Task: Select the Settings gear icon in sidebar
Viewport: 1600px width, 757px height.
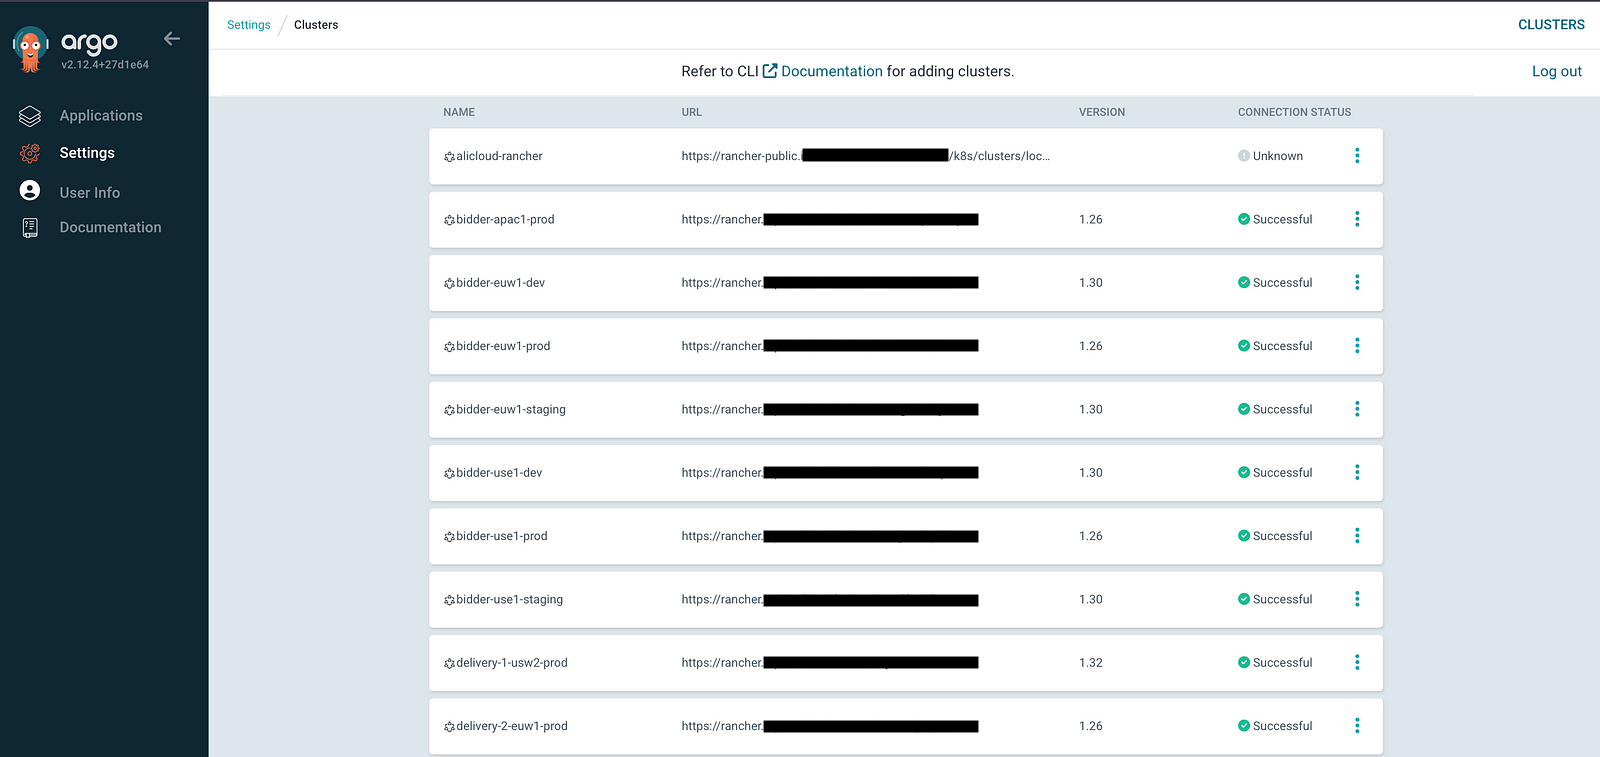Action: point(29,152)
